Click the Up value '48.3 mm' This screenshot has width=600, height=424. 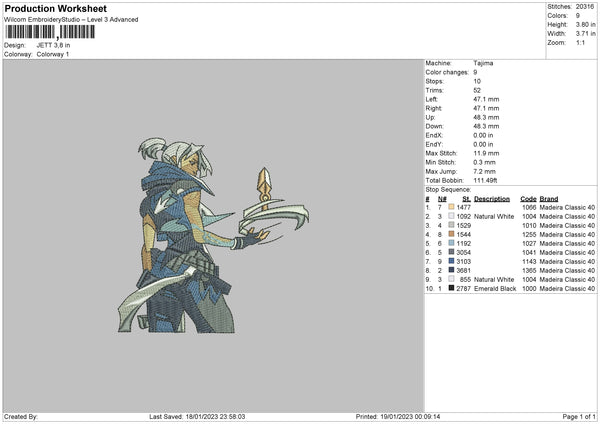click(x=486, y=117)
